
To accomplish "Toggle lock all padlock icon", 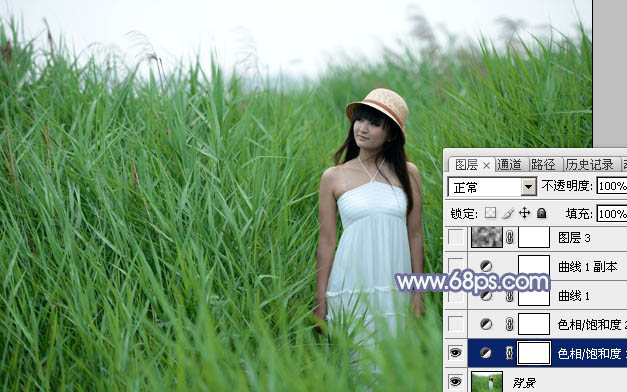I will 541,213.
